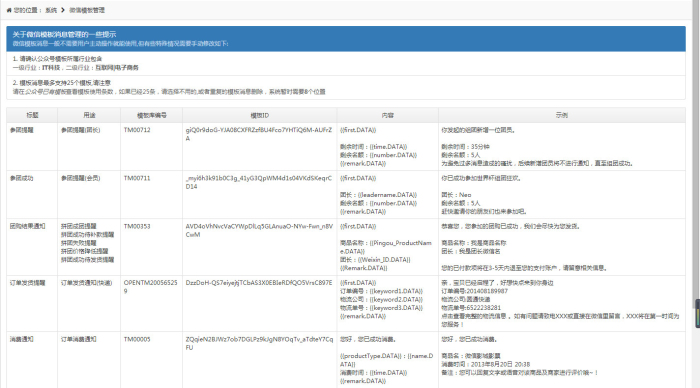Click the blue tips panel header
Image resolution: width=700 pixels, height=388 pixels.
click(346, 38)
